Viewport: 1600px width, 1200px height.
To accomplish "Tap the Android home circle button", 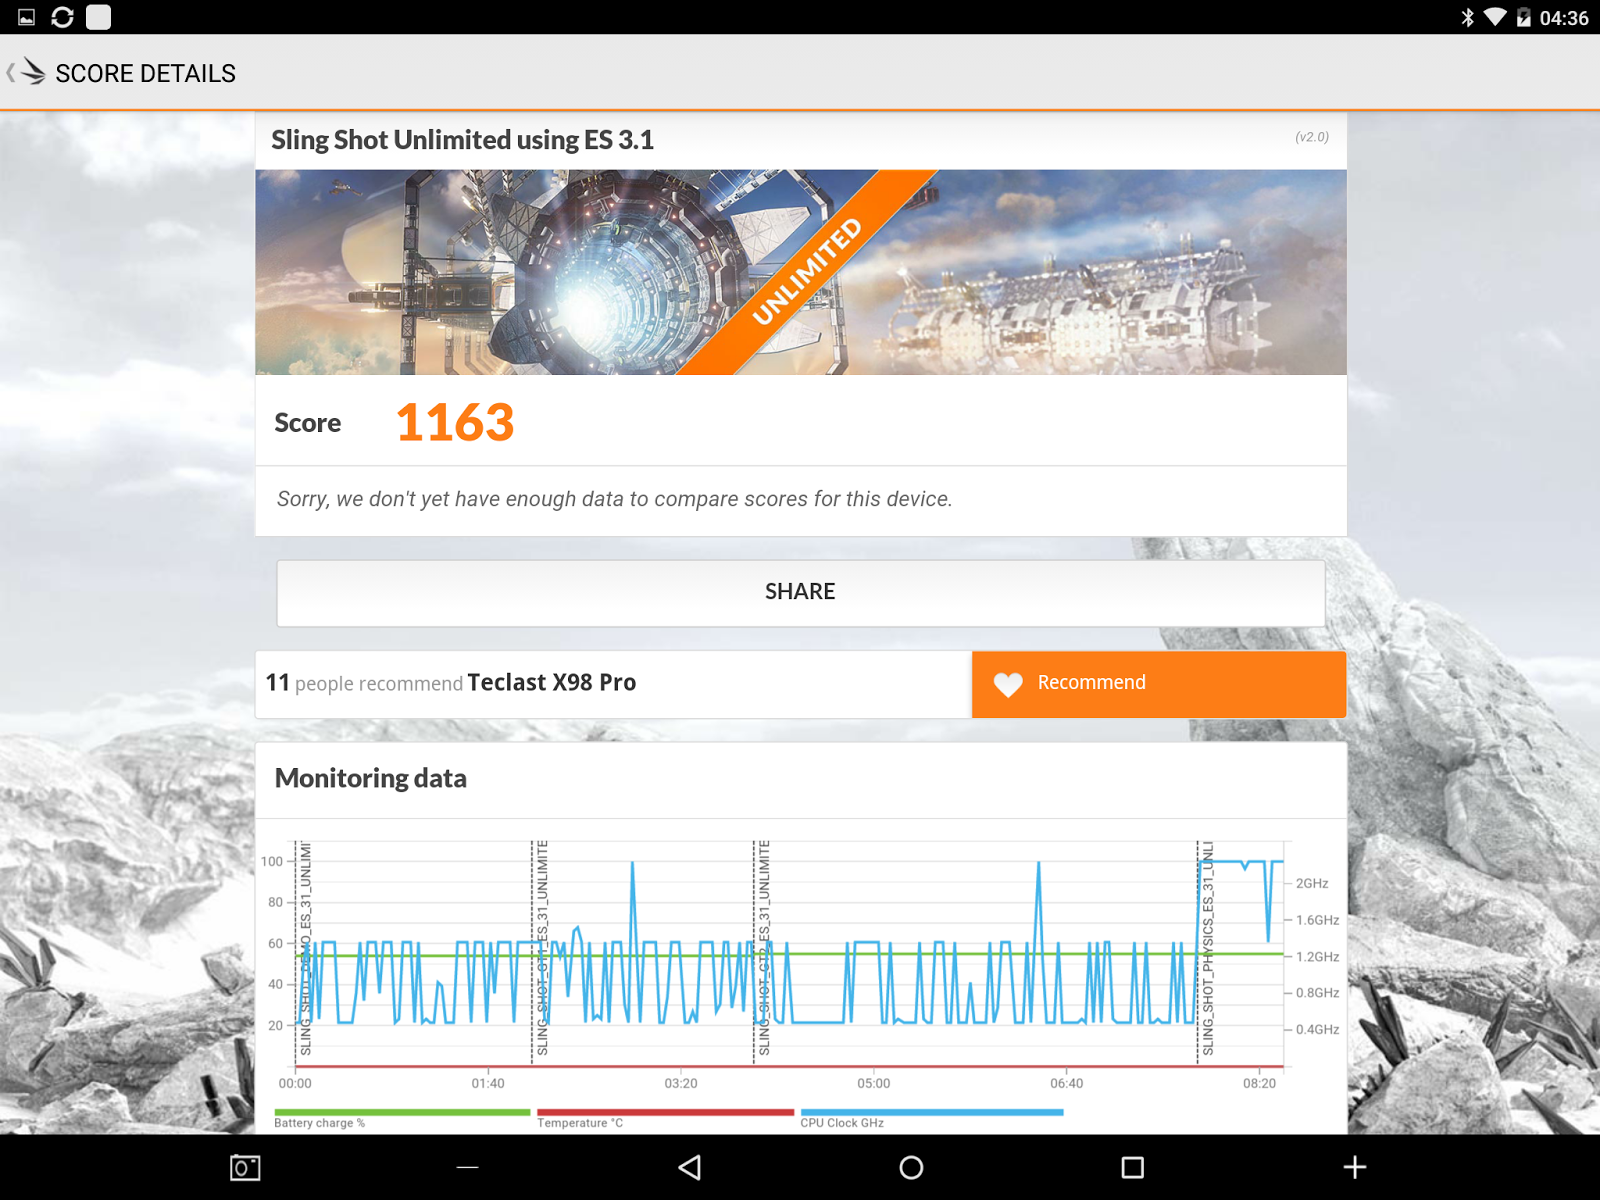I will [911, 1167].
